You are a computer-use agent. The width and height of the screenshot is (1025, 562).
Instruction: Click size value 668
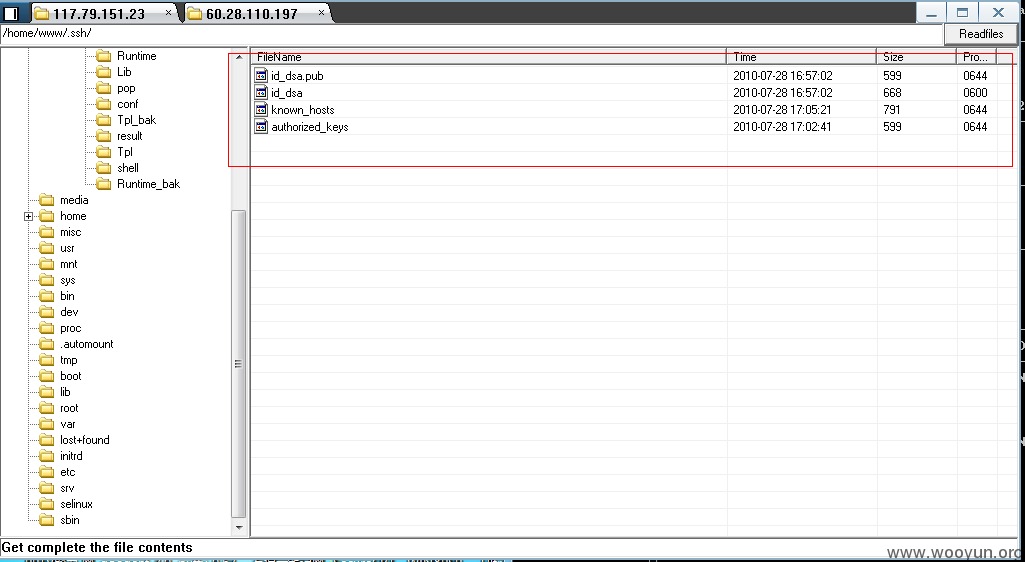coord(892,93)
